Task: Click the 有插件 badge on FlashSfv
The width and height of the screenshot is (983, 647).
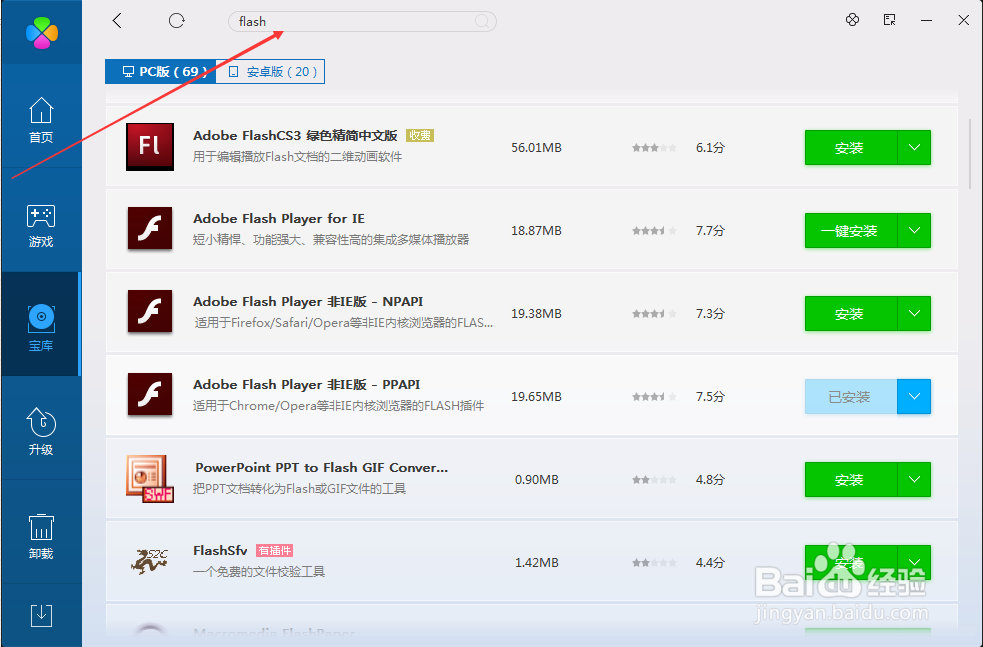Action: (x=275, y=550)
